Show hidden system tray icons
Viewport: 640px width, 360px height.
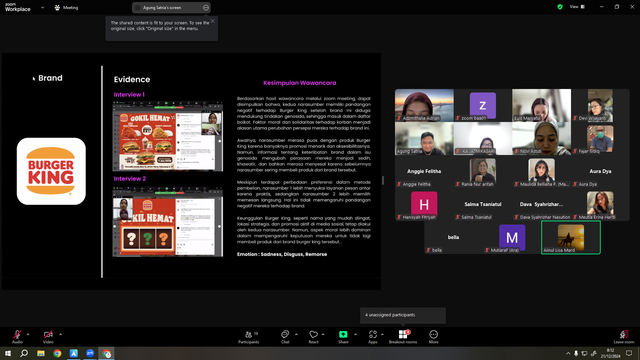568,353
